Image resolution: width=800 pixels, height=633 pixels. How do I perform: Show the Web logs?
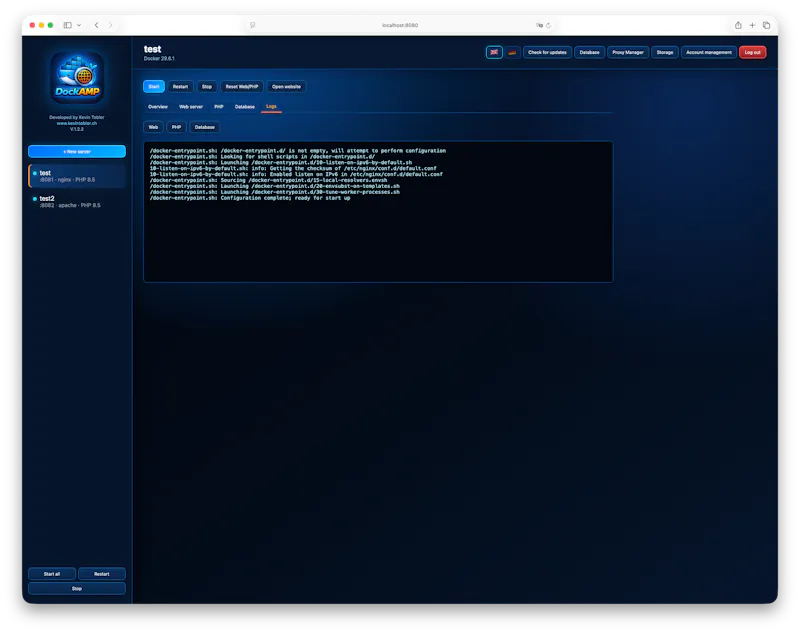click(153, 127)
